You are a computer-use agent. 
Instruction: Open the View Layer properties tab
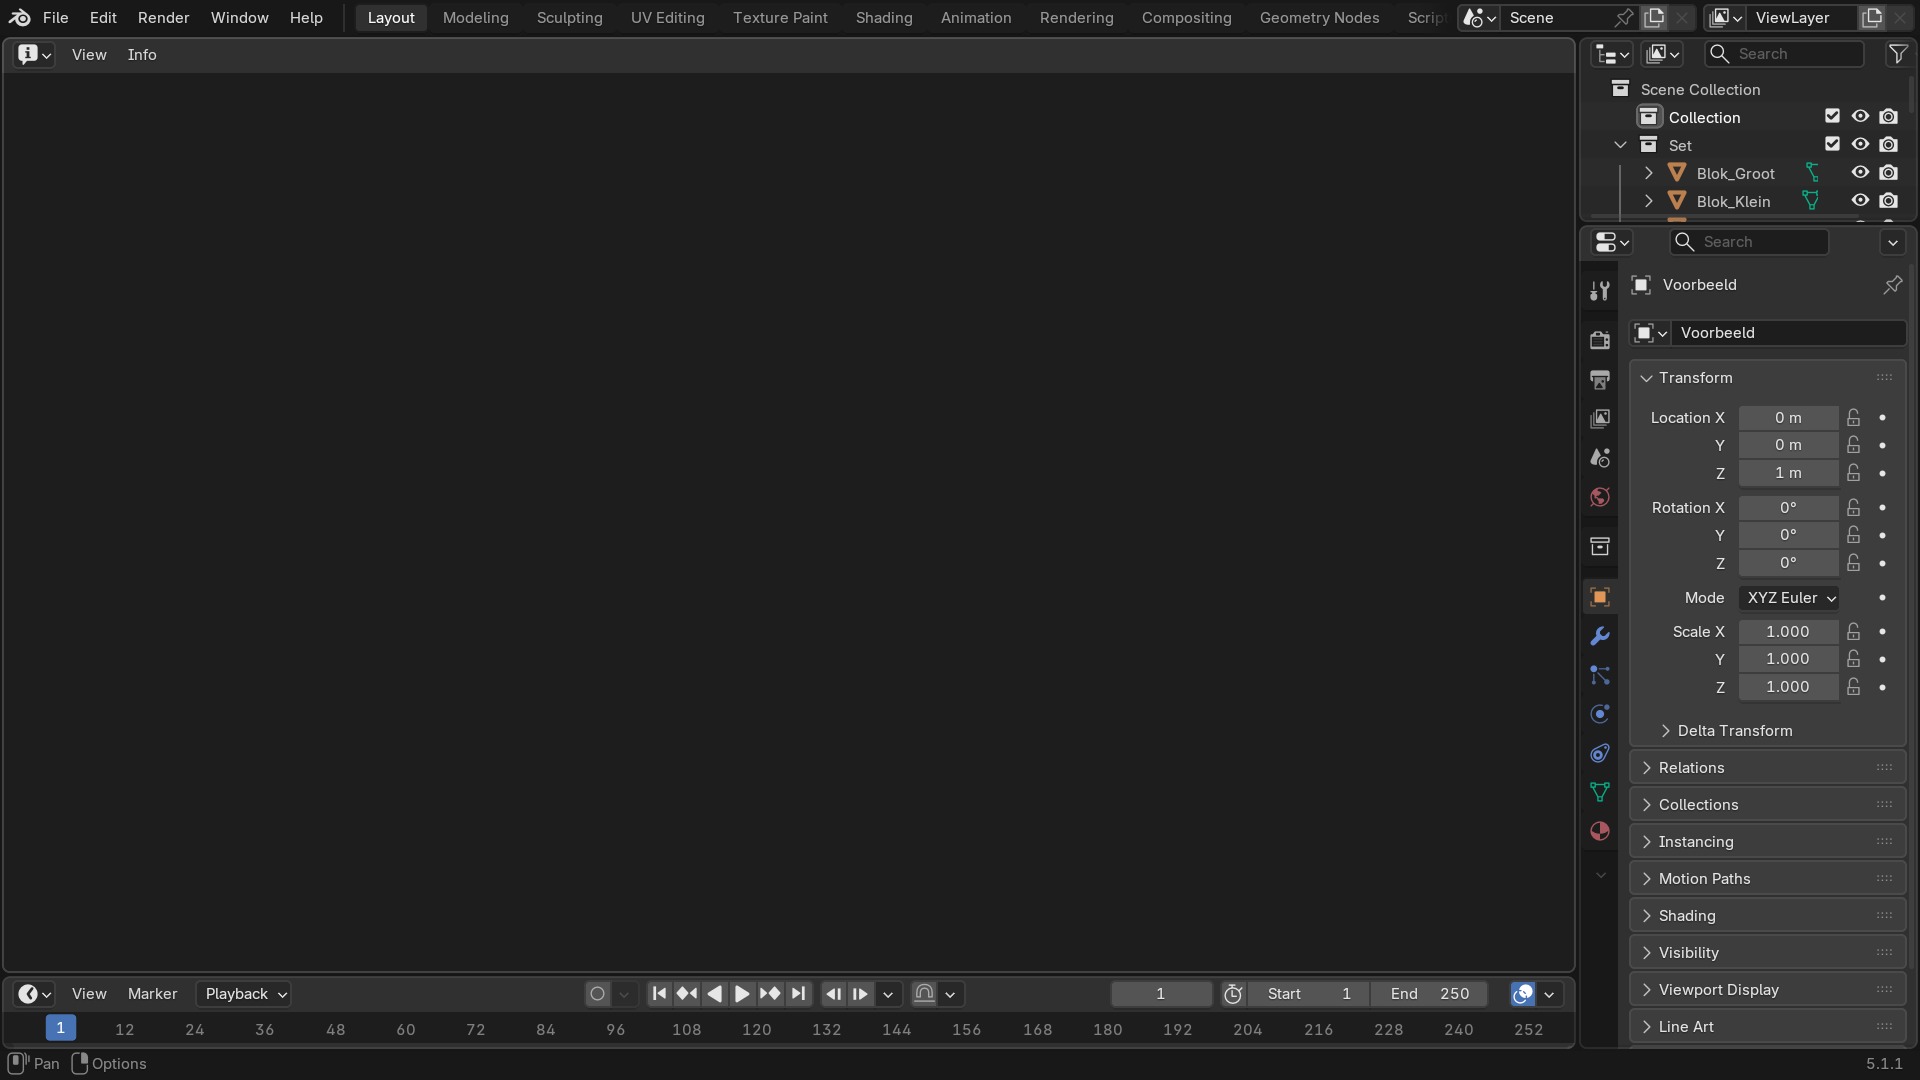point(1600,418)
